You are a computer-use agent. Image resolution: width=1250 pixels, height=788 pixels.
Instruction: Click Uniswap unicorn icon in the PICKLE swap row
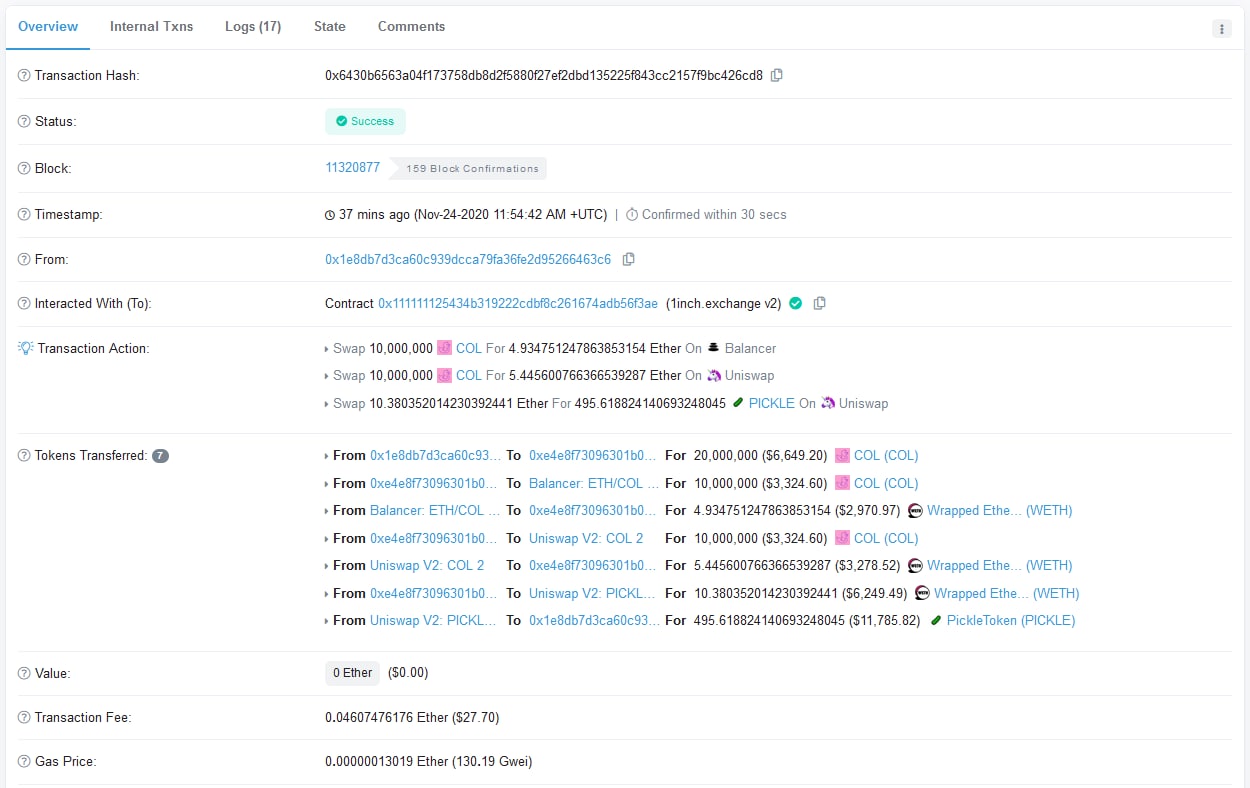coord(828,403)
